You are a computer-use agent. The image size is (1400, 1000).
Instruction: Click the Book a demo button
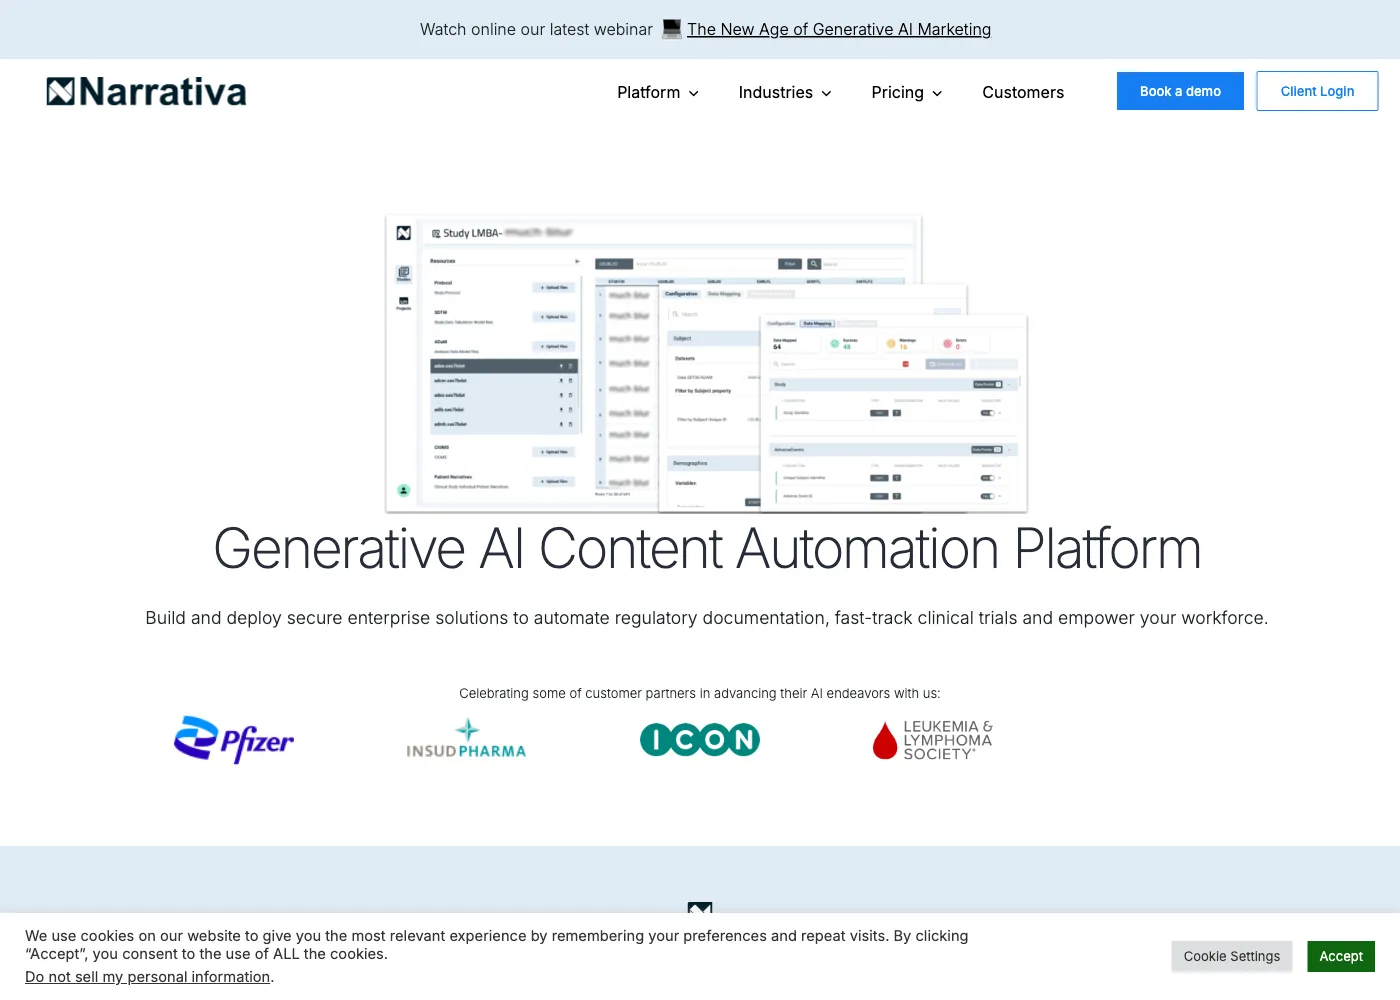pyautogui.click(x=1180, y=91)
